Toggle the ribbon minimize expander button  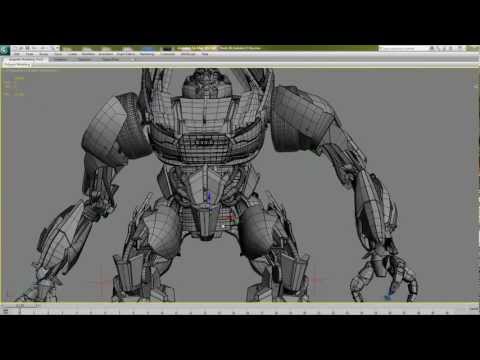[x=132, y=60]
